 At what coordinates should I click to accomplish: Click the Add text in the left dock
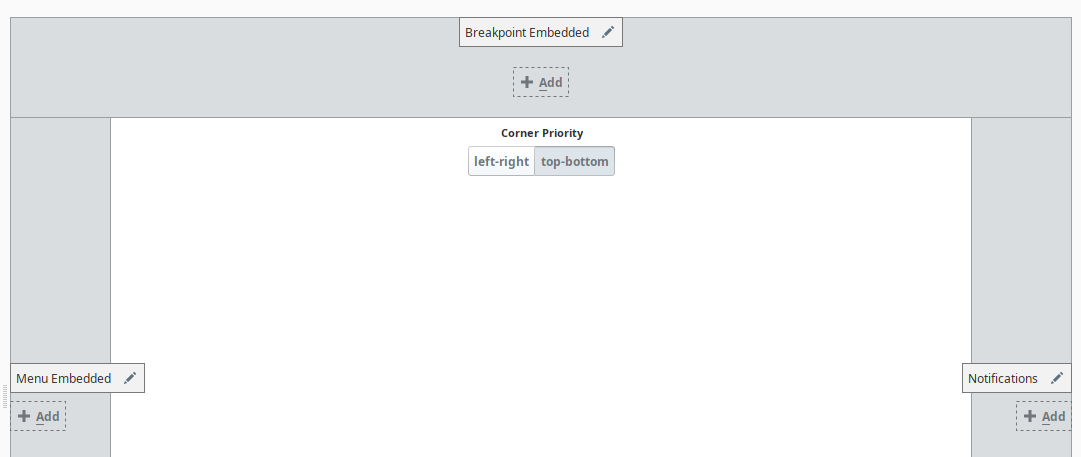pyautogui.click(x=48, y=416)
